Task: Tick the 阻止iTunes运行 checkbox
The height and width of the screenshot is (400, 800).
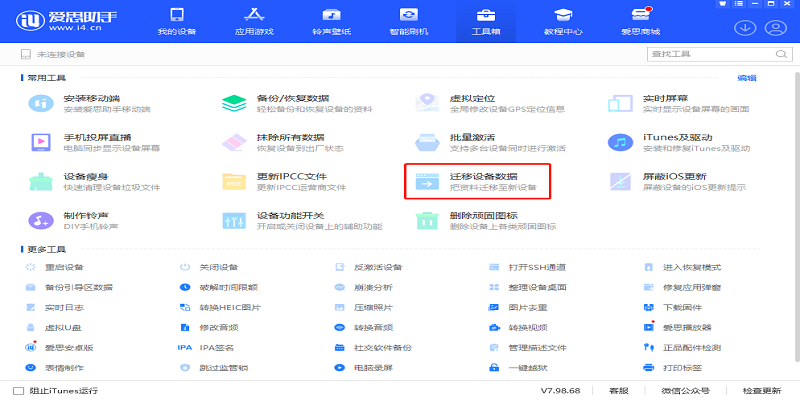Action: click(x=18, y=390)
